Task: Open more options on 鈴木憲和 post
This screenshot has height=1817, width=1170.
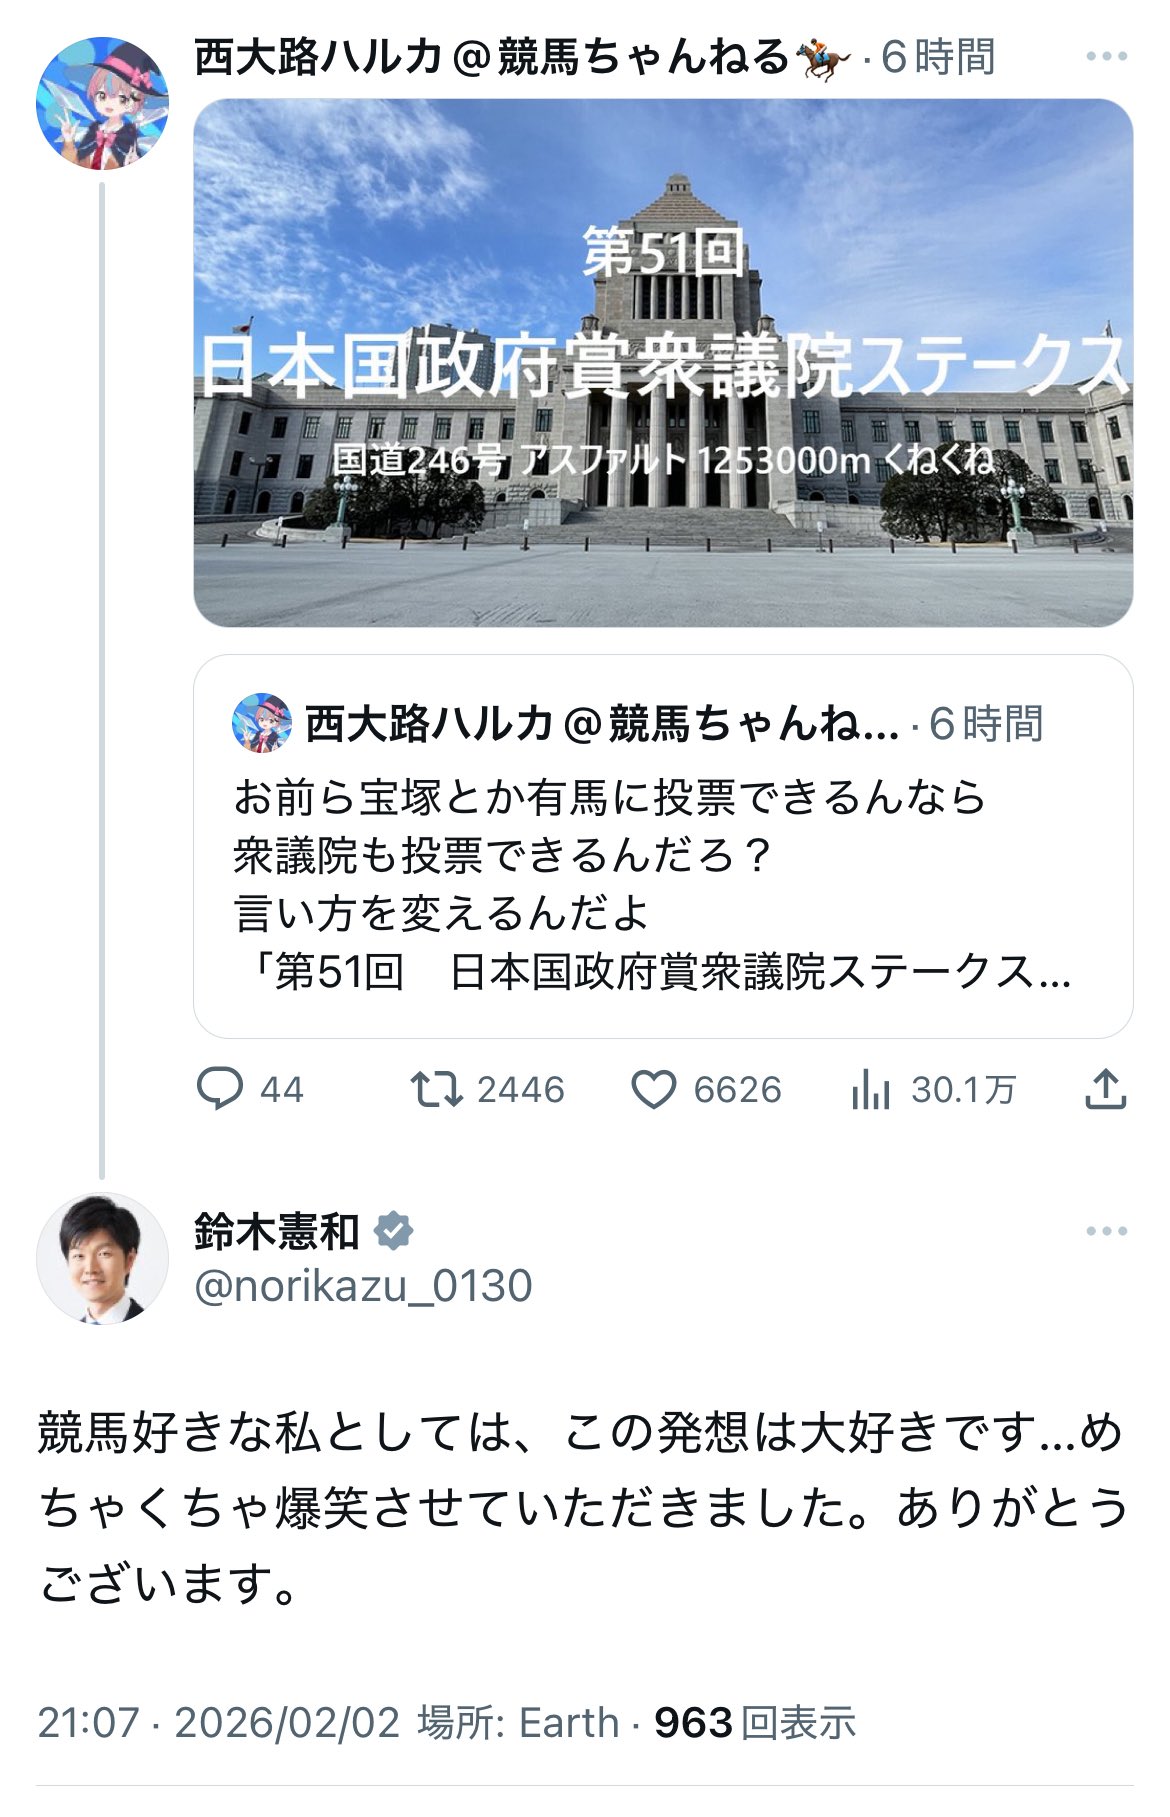Action: [1106, 1232]
